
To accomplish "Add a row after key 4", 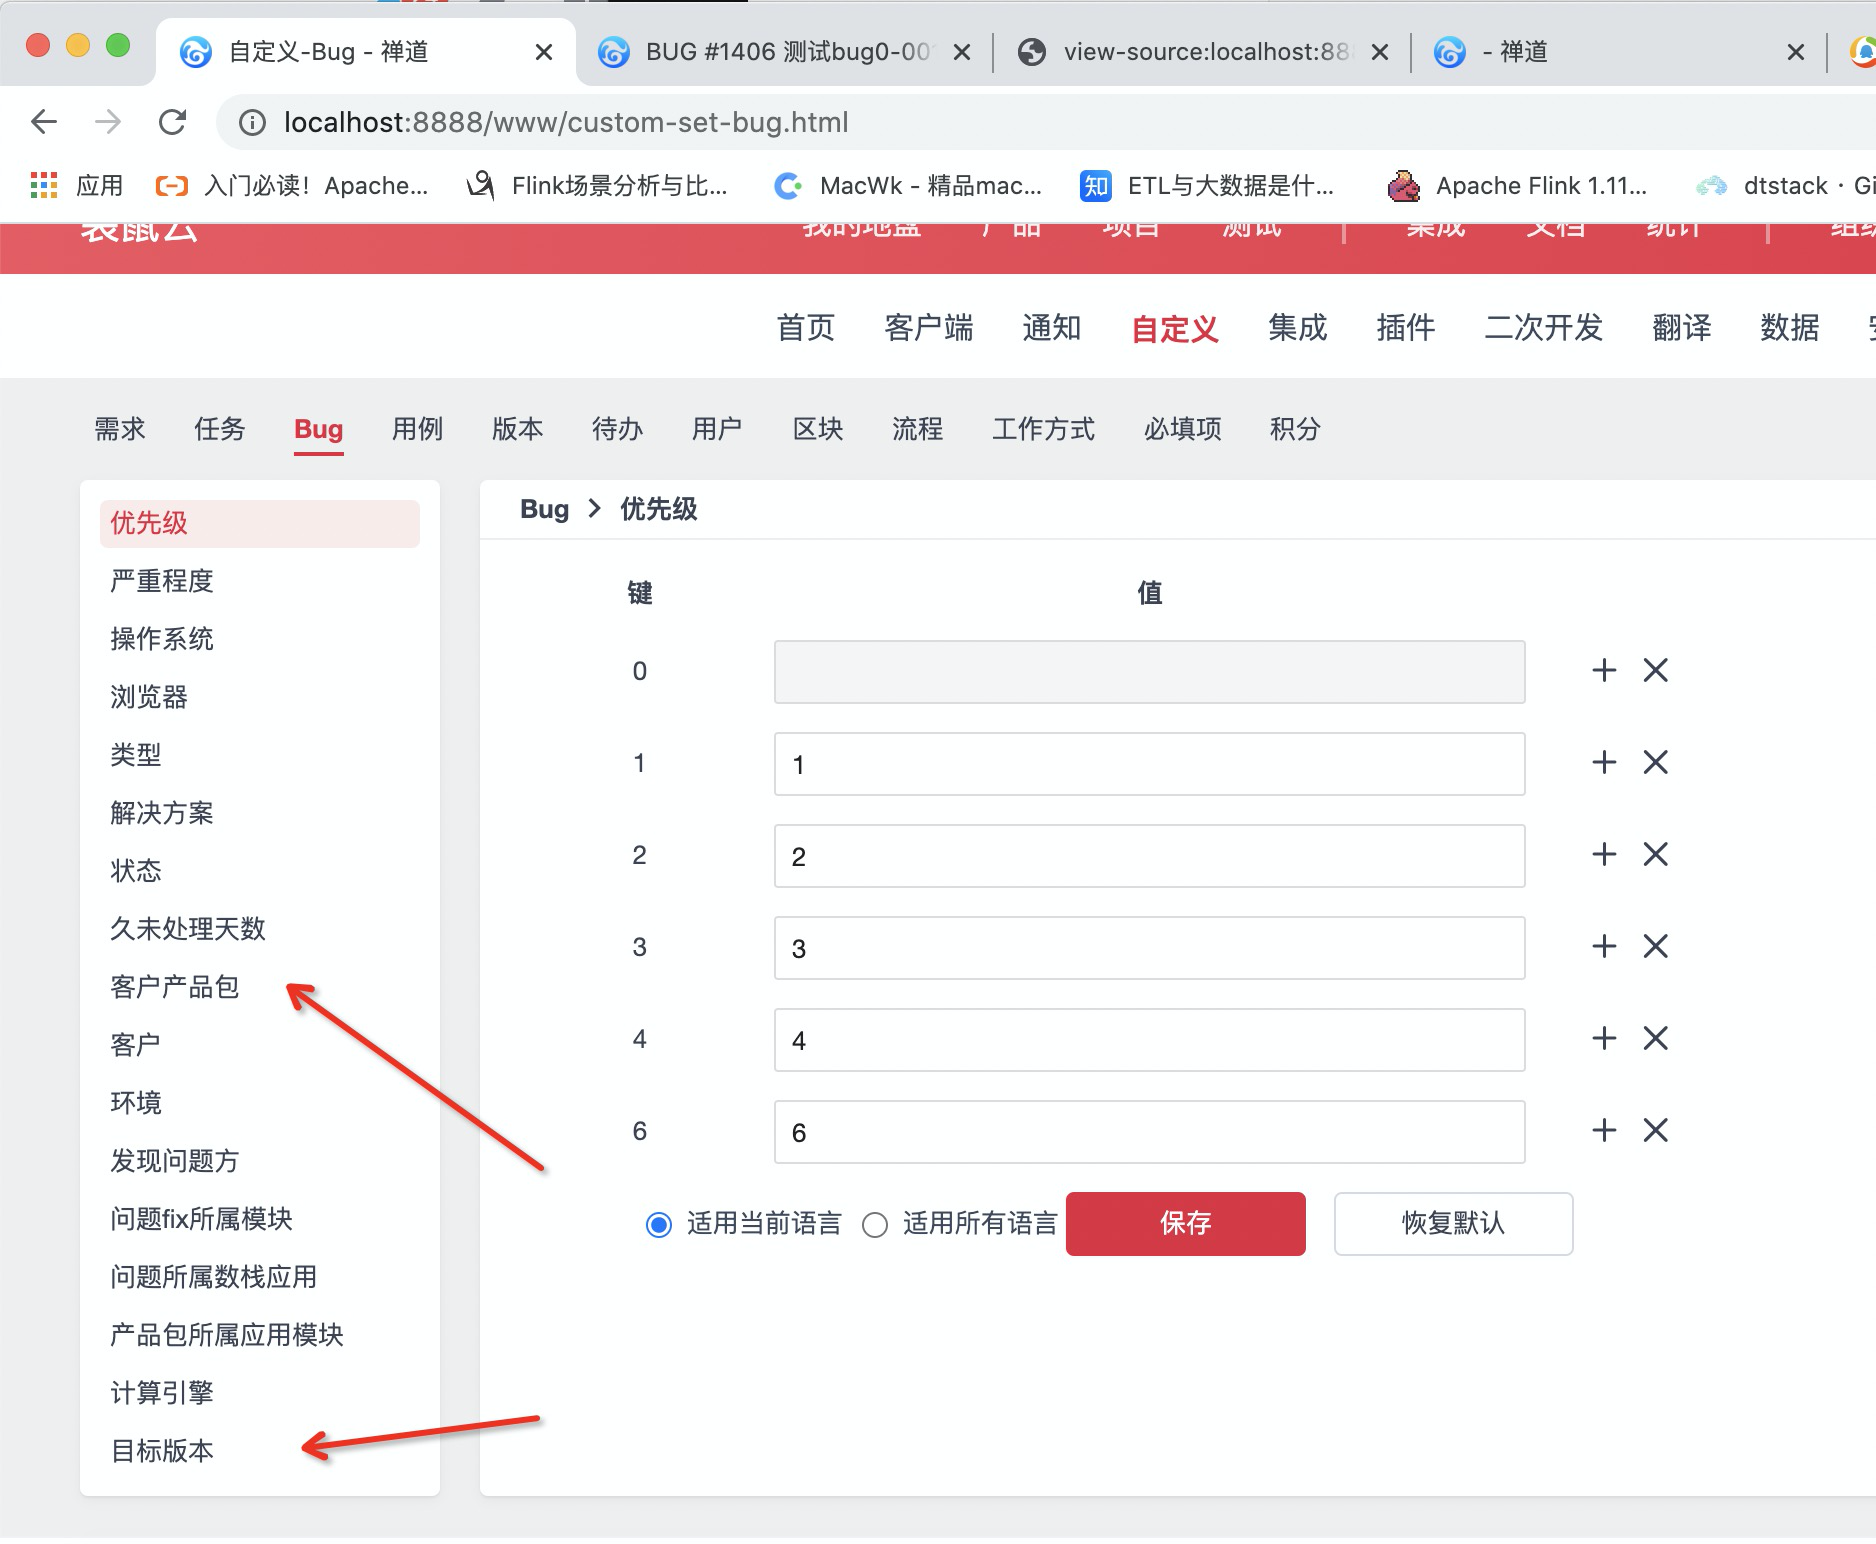I will [x=1604, y=1038].
